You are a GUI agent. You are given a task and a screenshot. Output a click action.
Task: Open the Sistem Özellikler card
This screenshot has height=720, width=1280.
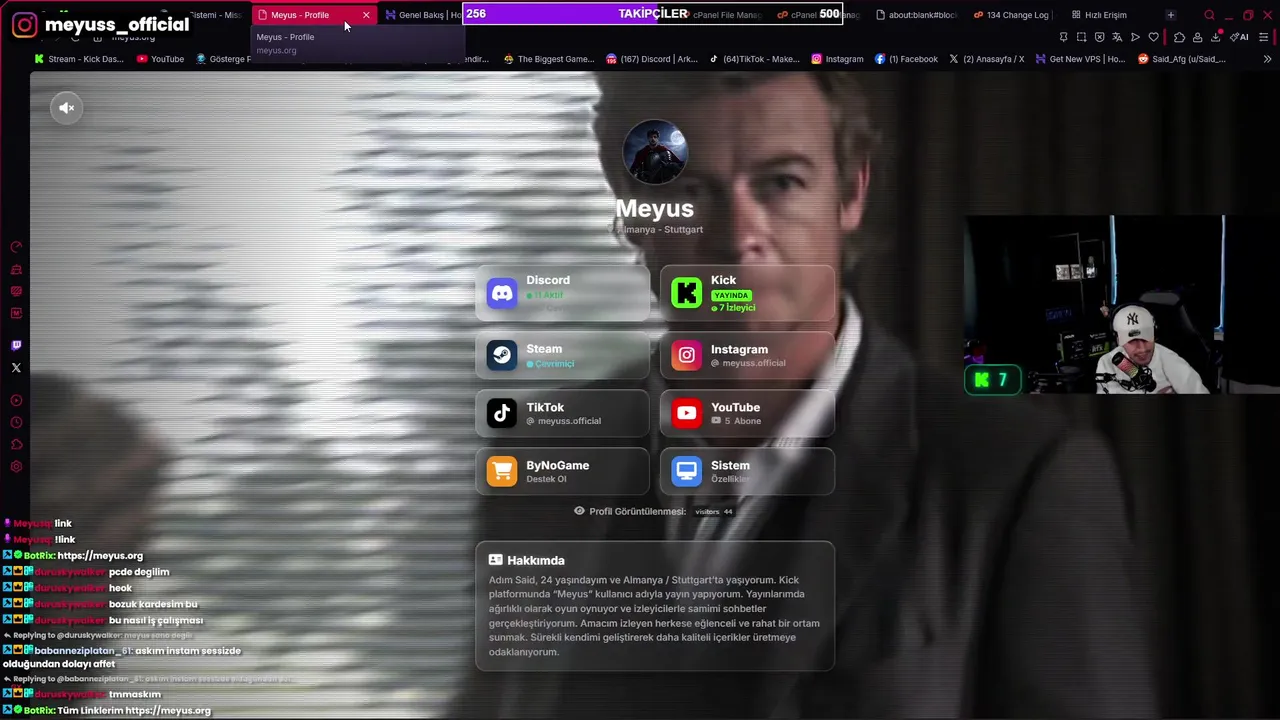[x=747, y=471]
